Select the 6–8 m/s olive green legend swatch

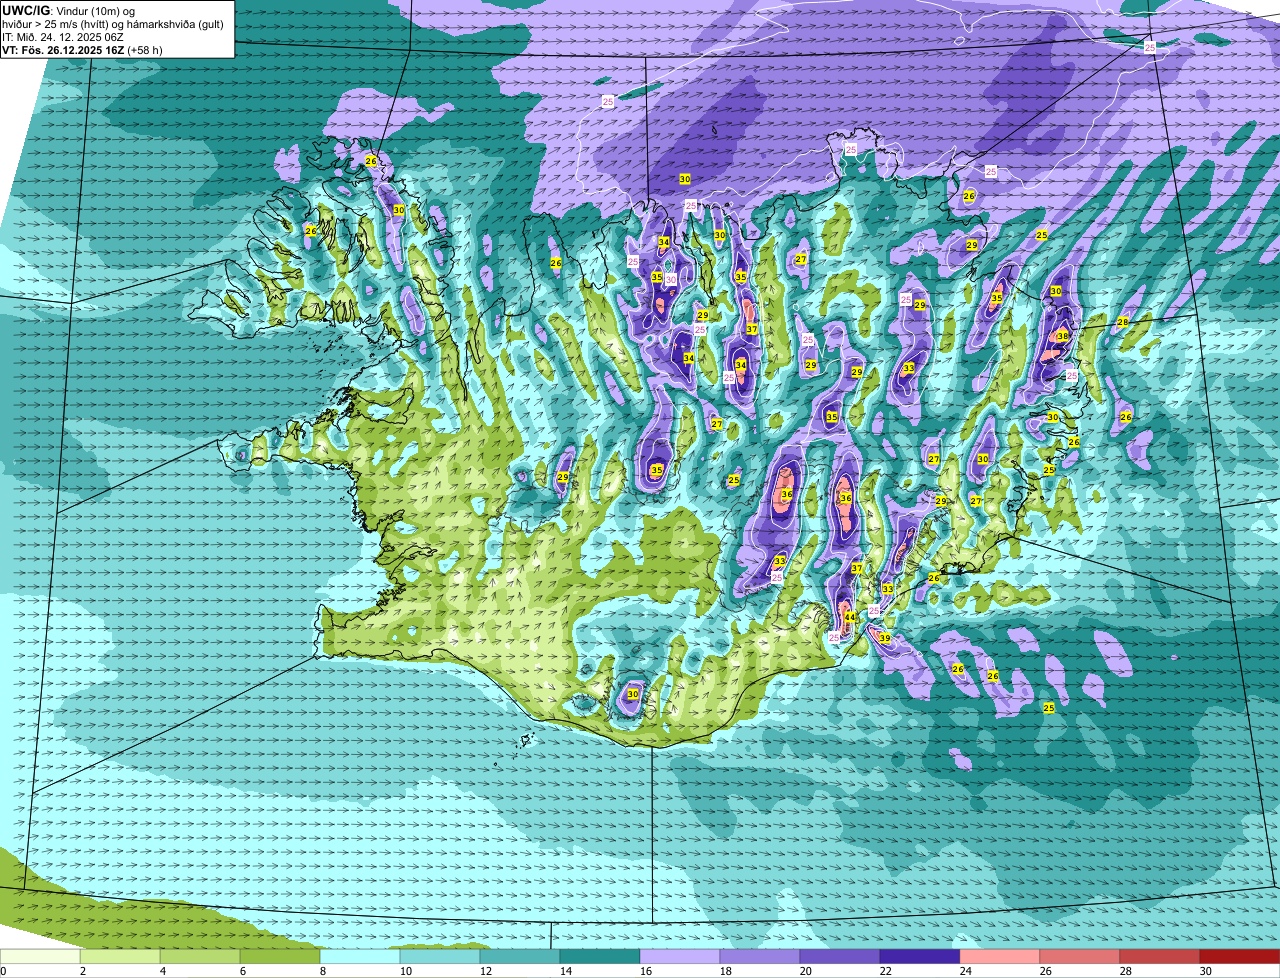tap(280, 956)
